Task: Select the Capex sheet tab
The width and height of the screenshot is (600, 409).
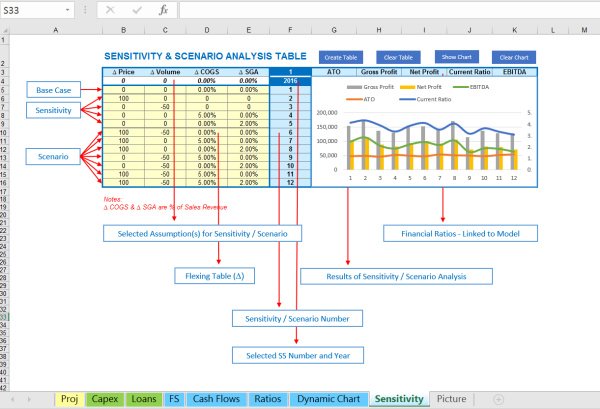Action: click(x=104, y=398)
